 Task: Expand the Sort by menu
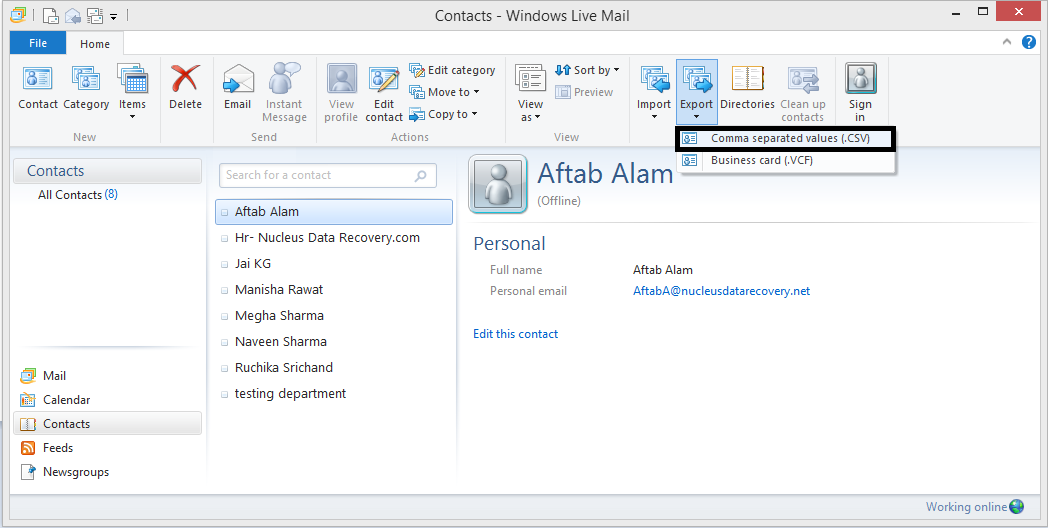tap(587, 70)
